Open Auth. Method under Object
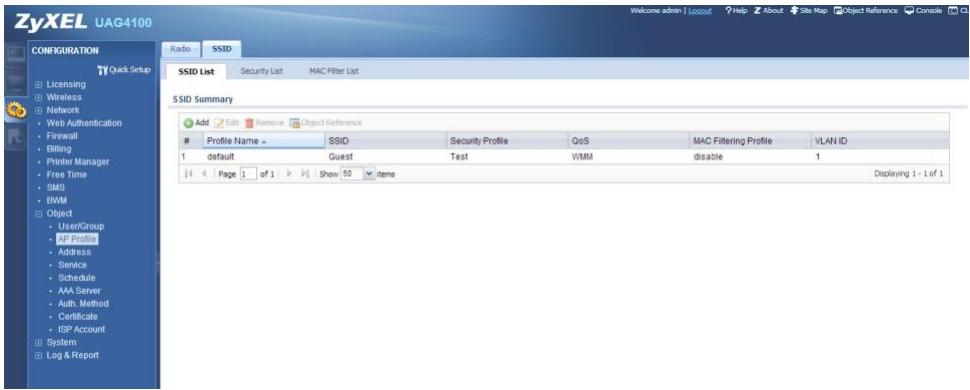The height and width of the screenshot is (390, 970). (83, 304)
